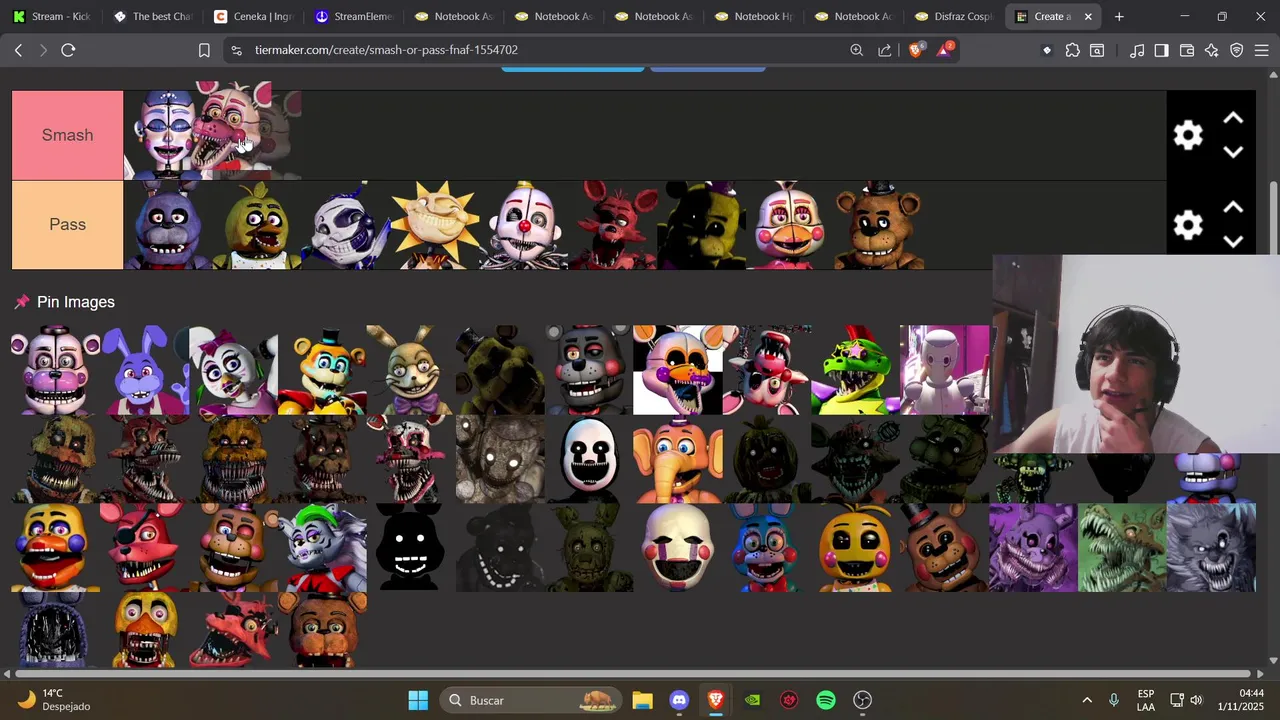Open OBS Studio from the taskbar
This screenshot has width=1280, height=720.
click(863, 700)
